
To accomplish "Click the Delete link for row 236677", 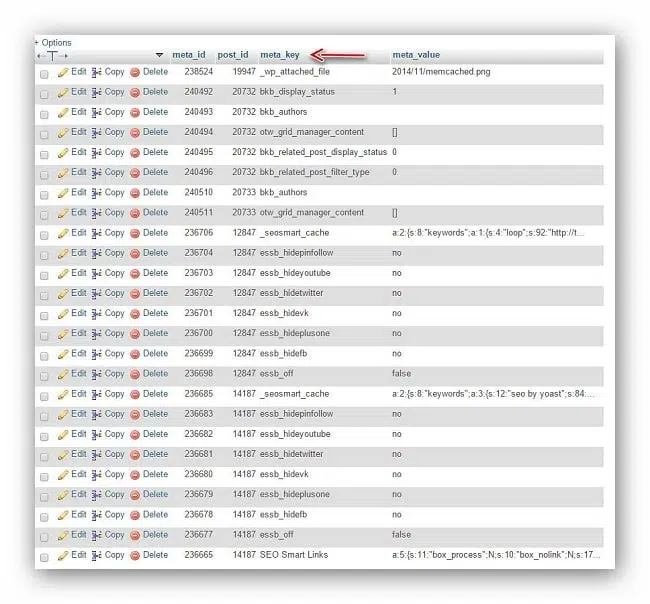I will click(x=155, y=535).
